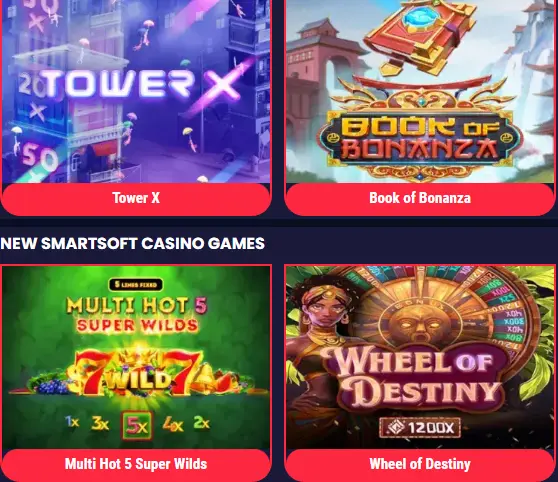Screen dimensions: 558x482
Task: Click the Book of Bonanza golden logo
Action: pyautogui.click(x=420, y=141)
